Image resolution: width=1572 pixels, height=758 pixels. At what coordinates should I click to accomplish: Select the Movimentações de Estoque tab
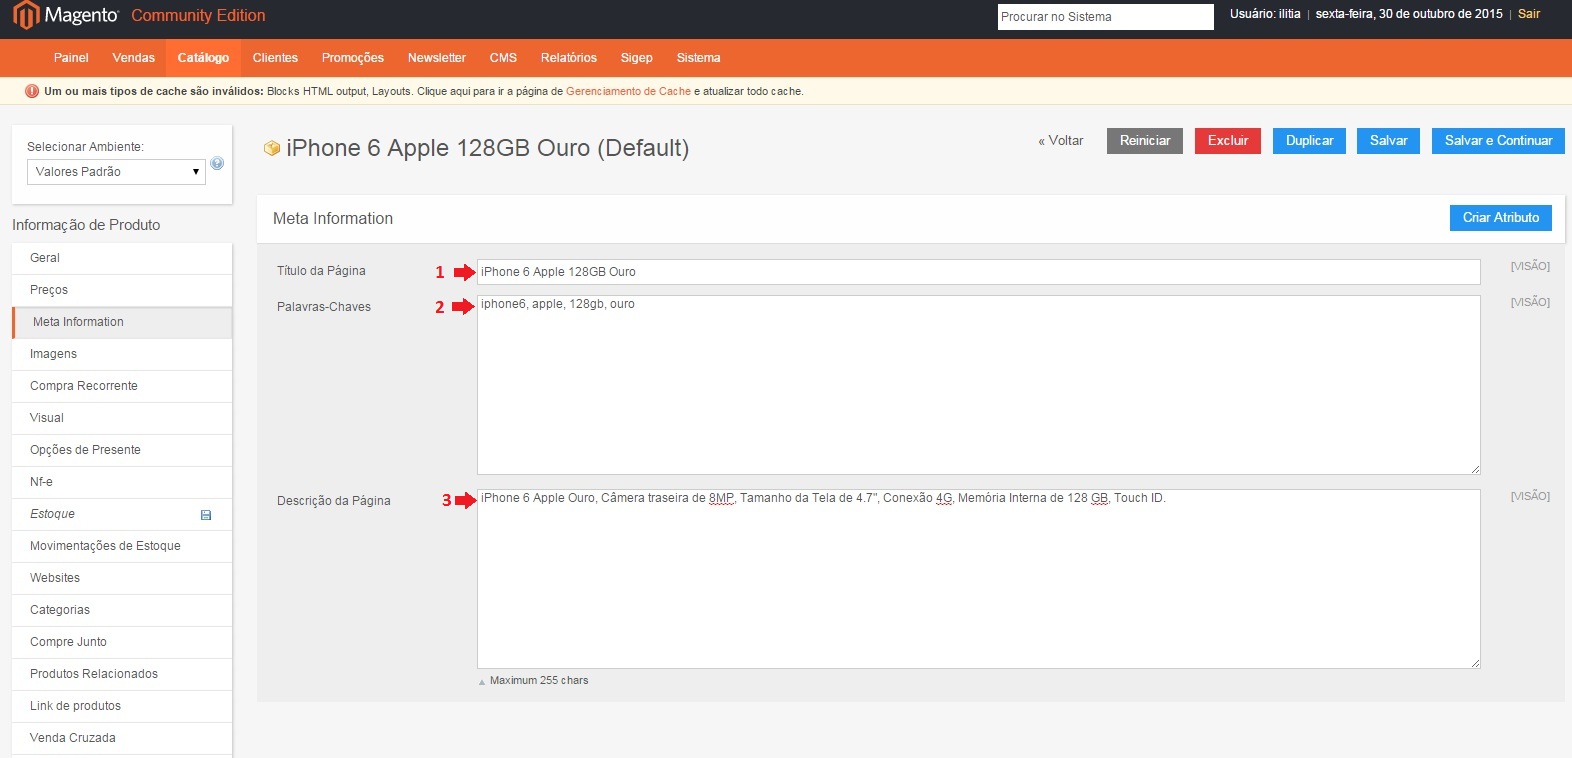point(122,546)
